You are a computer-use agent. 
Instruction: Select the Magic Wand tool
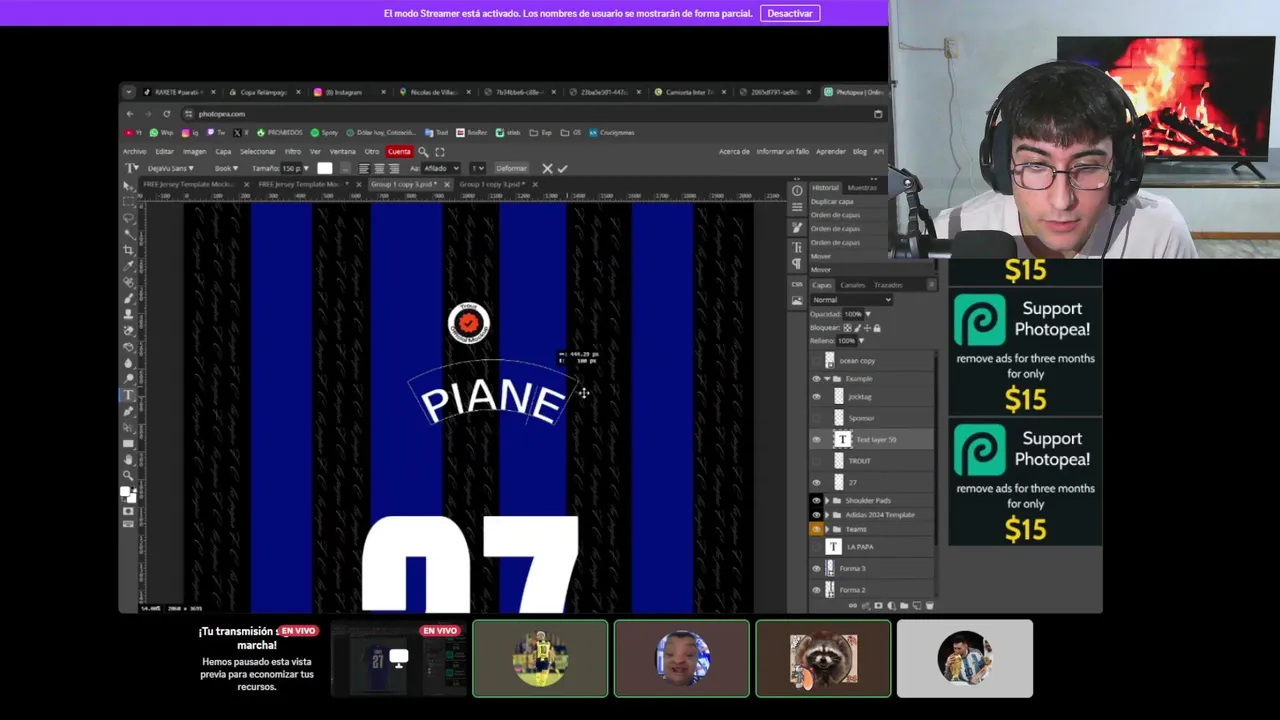point(129,233)
